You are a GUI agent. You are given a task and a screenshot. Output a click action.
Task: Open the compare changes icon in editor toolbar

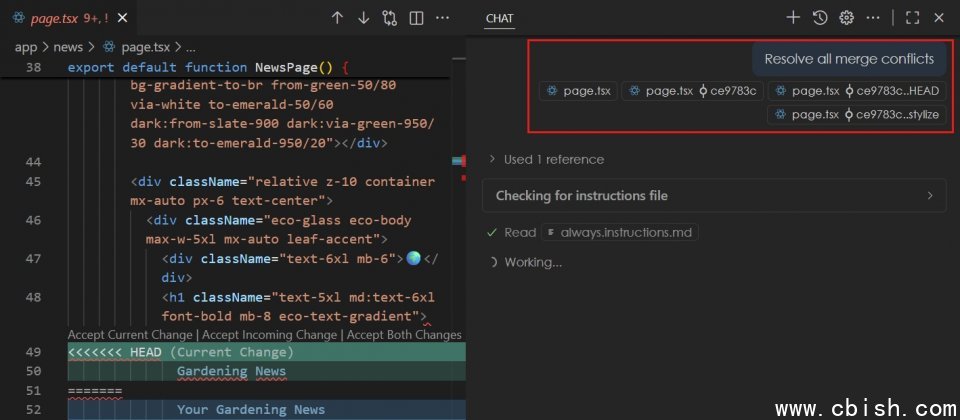point(390,18)
